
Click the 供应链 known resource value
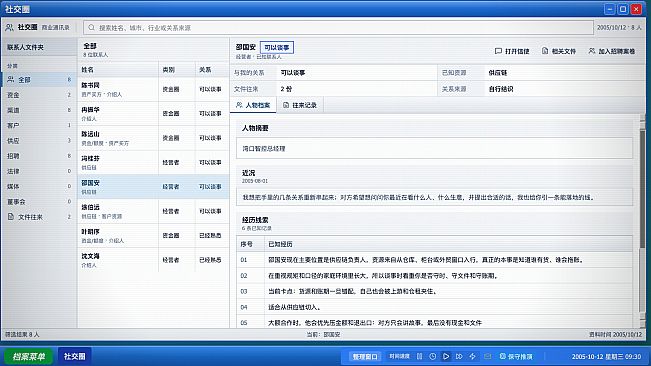click(497, 73)
